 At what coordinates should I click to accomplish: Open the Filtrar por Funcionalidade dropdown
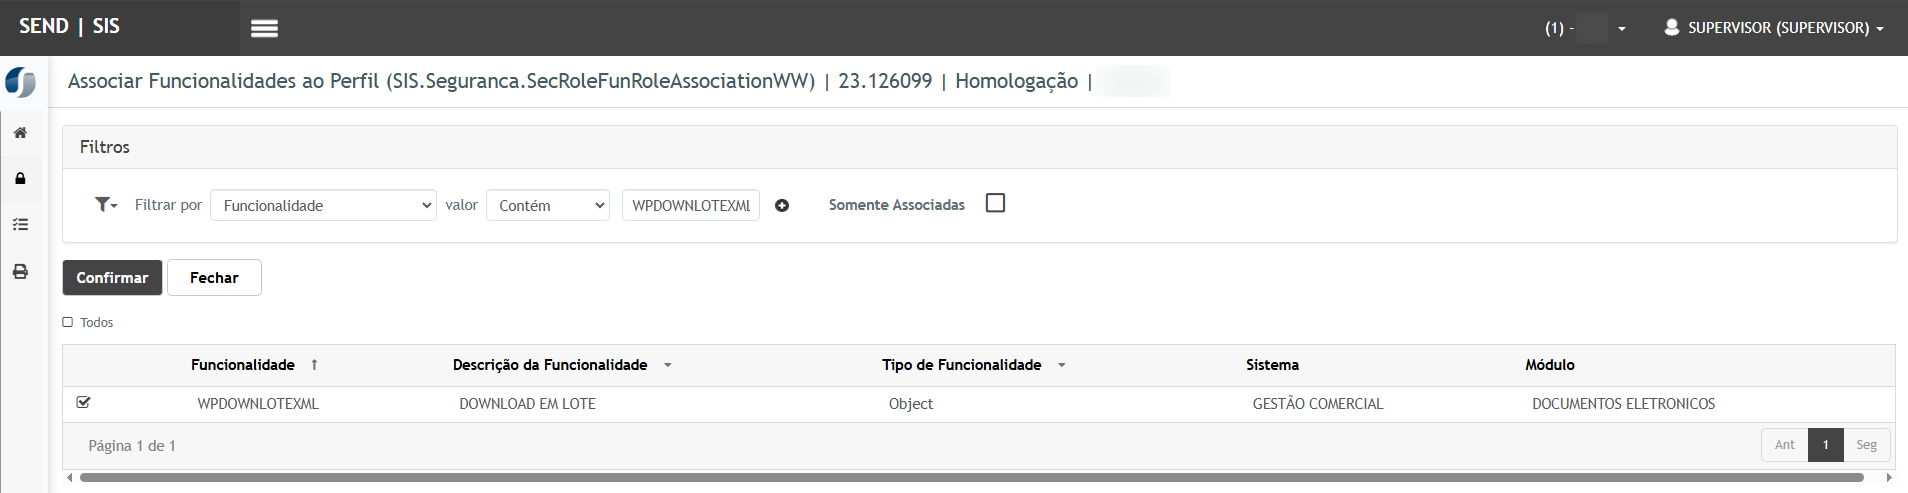coord(323,205)
